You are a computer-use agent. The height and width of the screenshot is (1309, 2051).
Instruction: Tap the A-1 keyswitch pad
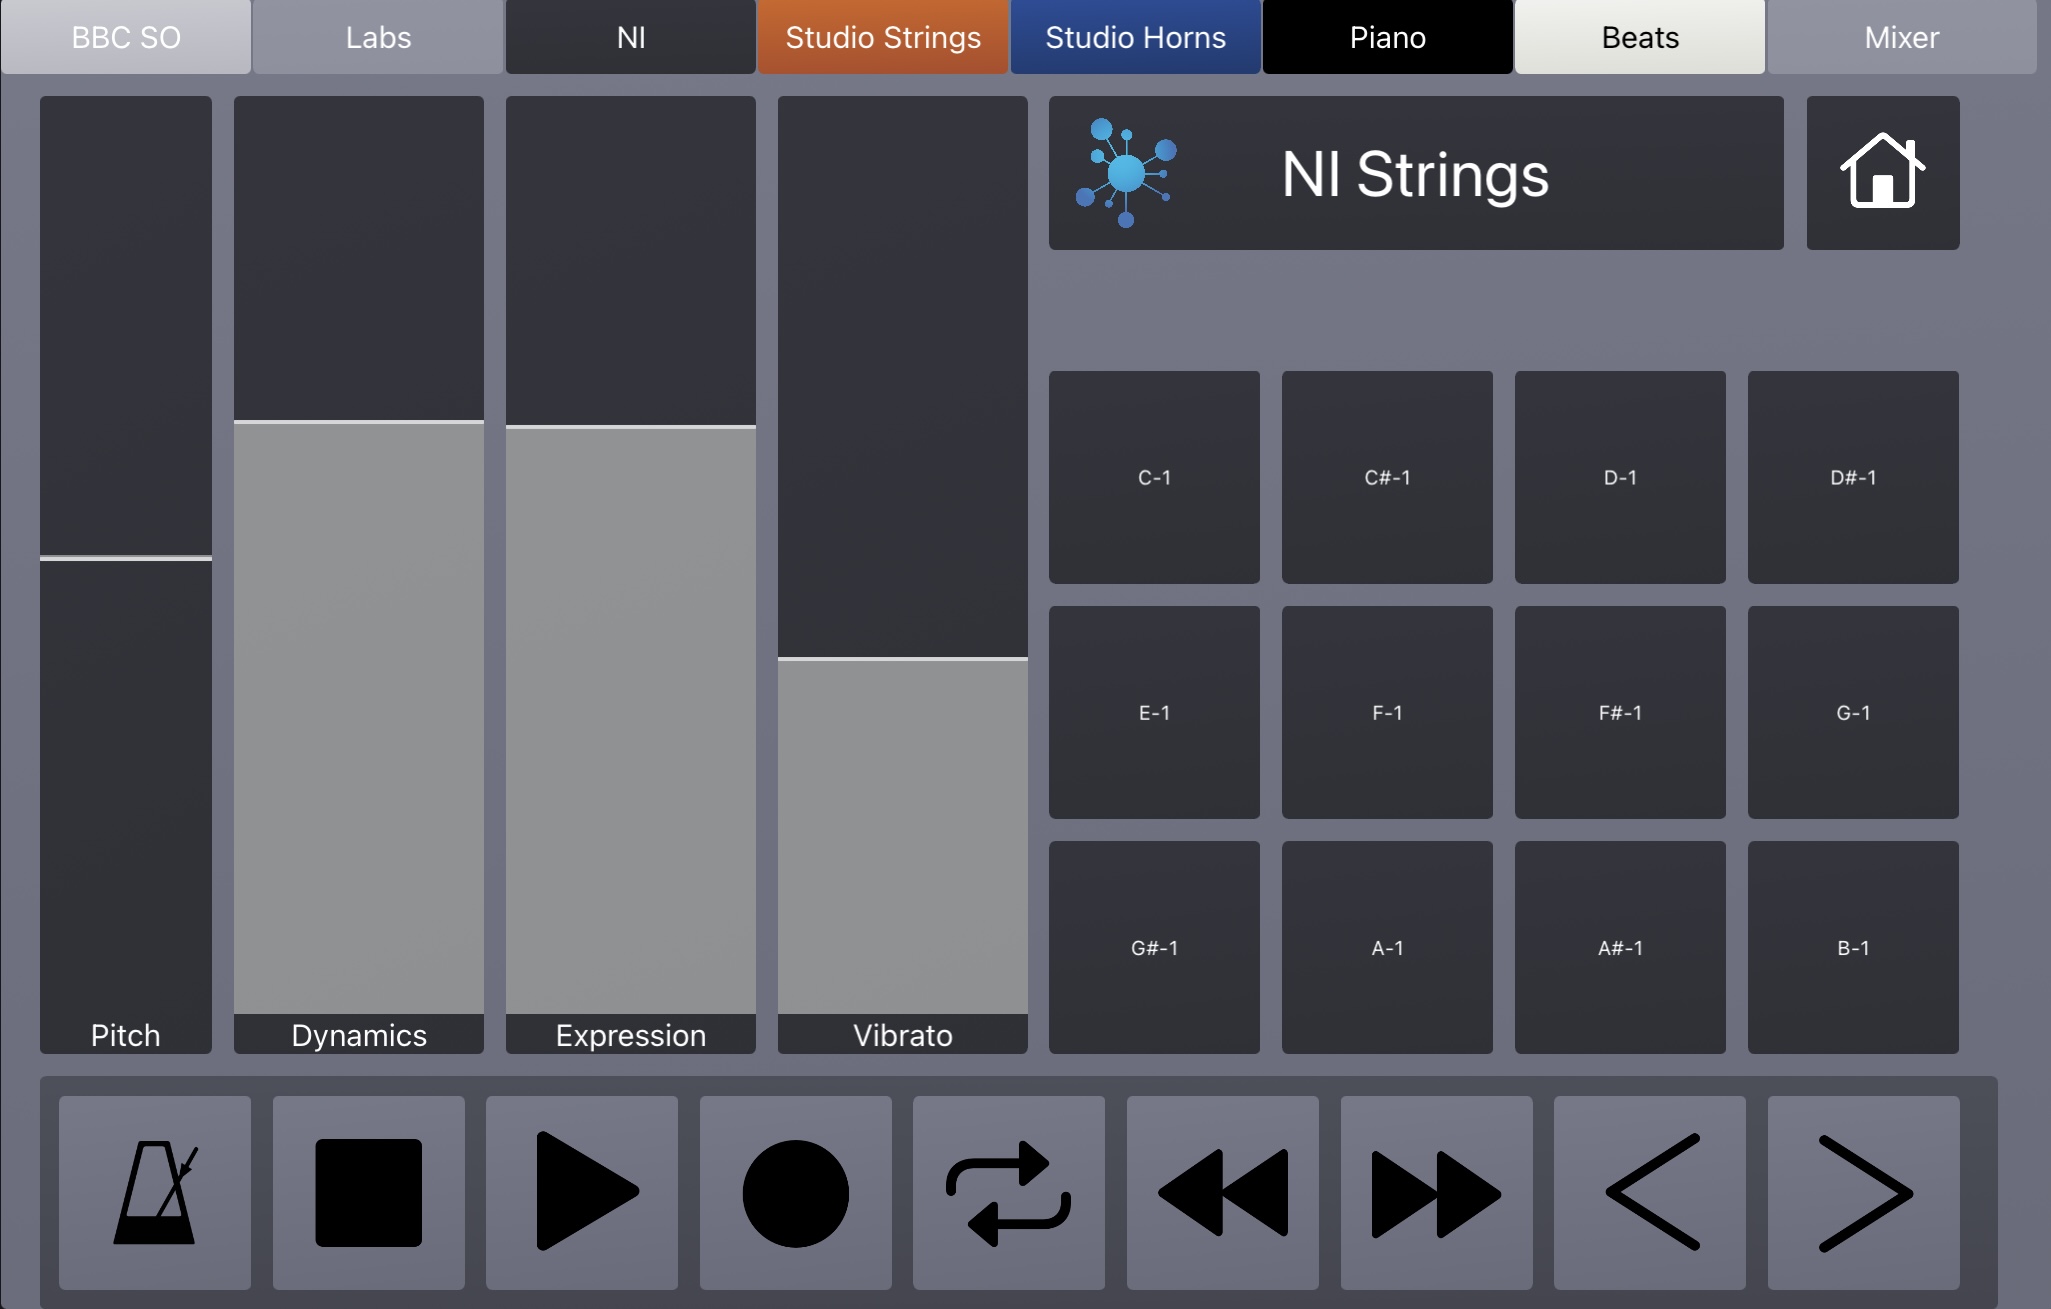[x=1387, y=947]
